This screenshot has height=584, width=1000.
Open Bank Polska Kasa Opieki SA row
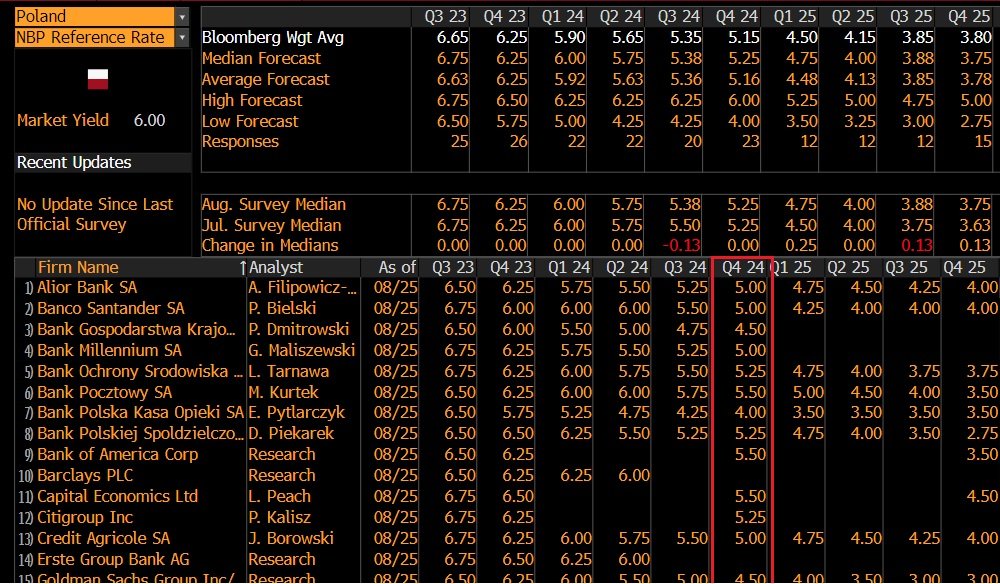click(x=140, y=412)
